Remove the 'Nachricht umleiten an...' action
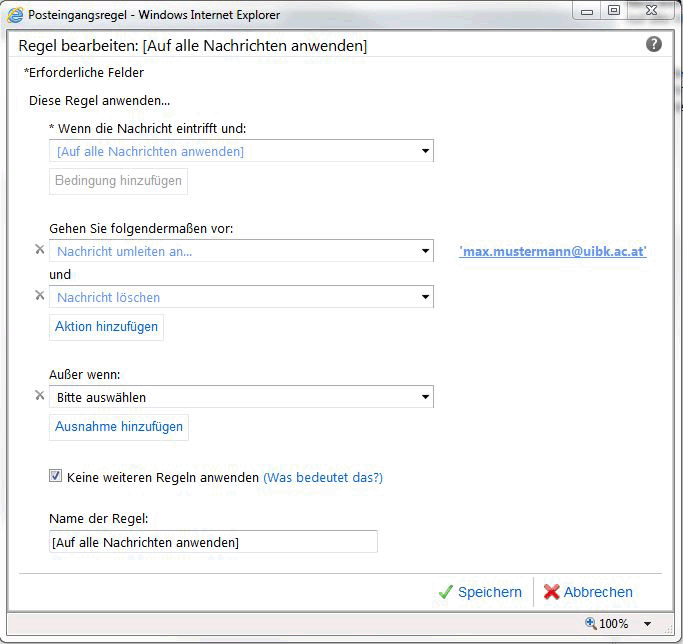Image resolution: width=683 pixels, height=644 pixels. click(40, 249)
